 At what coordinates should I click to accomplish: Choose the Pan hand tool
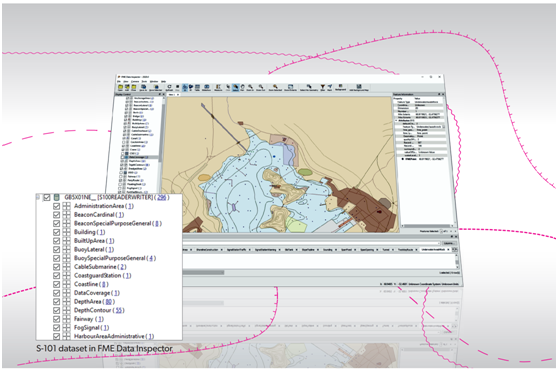(242, 87)
